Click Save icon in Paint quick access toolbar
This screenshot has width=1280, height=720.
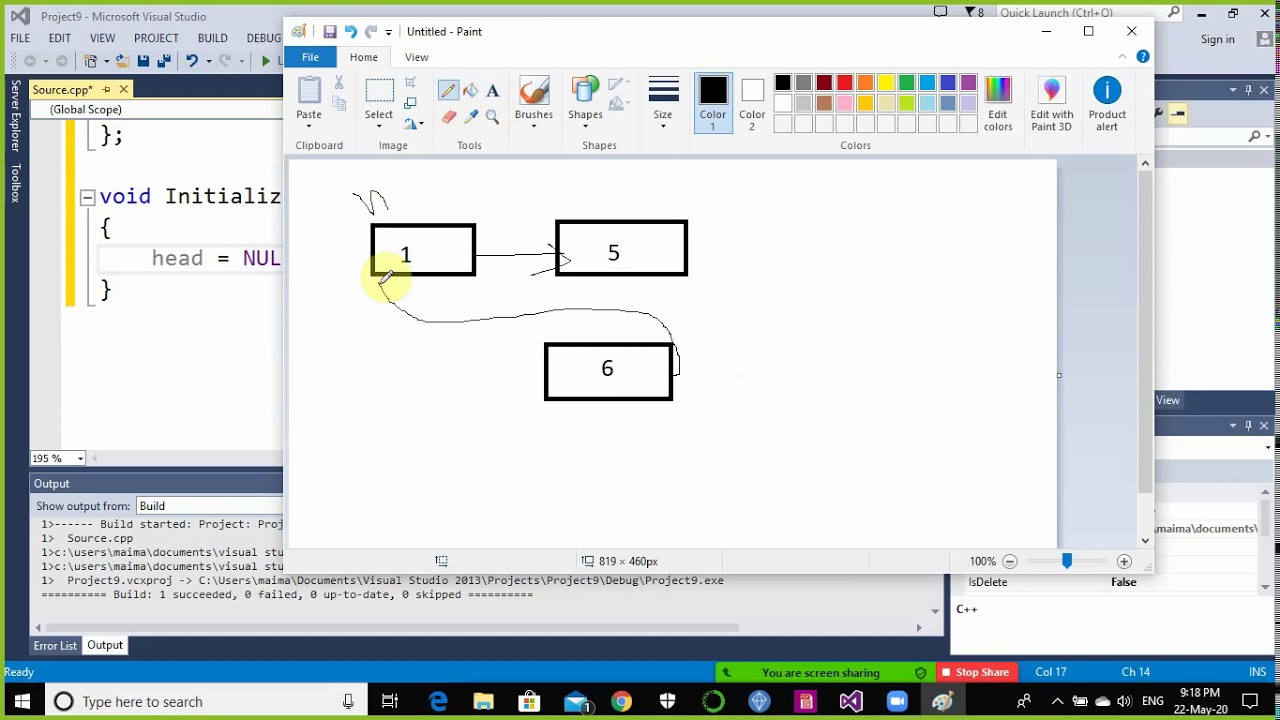point(329,32)
